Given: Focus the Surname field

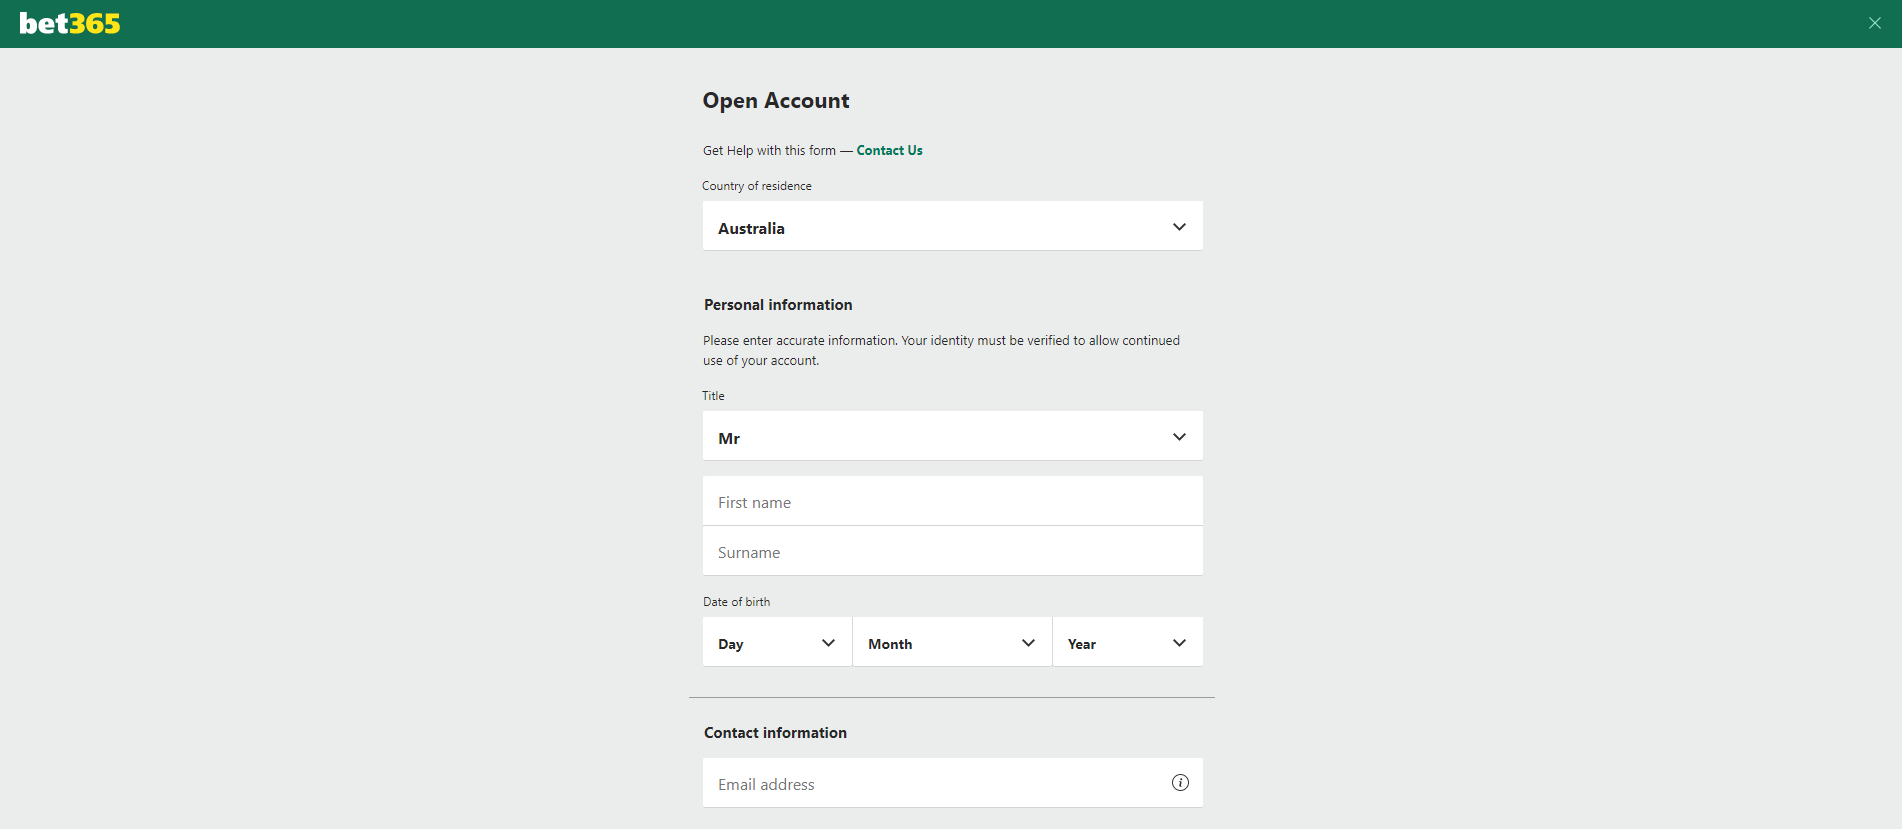Looking at the screenshot, I should click(953, 551).
